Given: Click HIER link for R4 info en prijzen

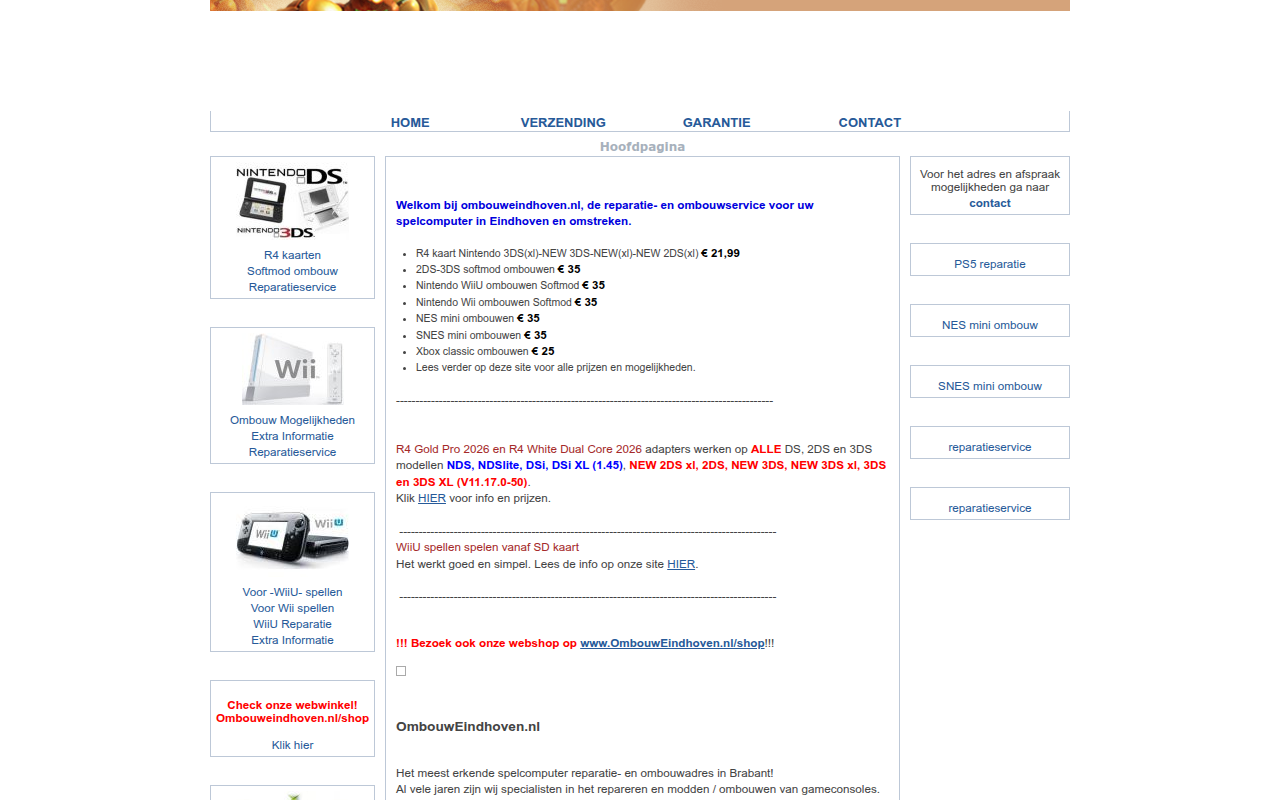Looking at the screenshot, I should click(432, 498).
